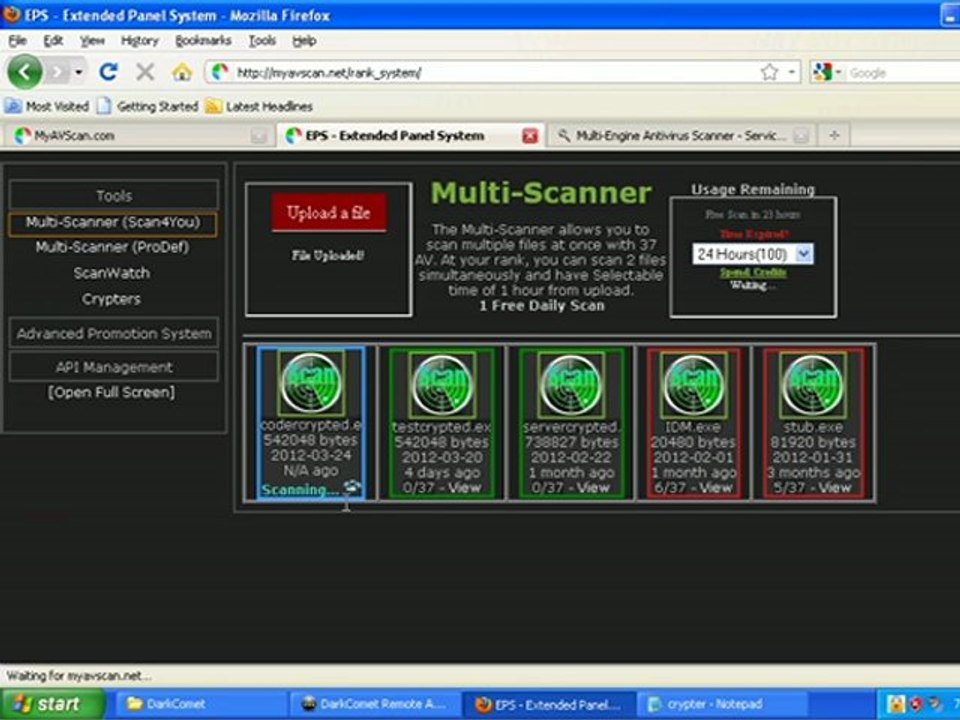Switch to crypter - Notepad taskbar window
Screen dimensions: 960x720
pyautogui.click(x=722, y=704)
